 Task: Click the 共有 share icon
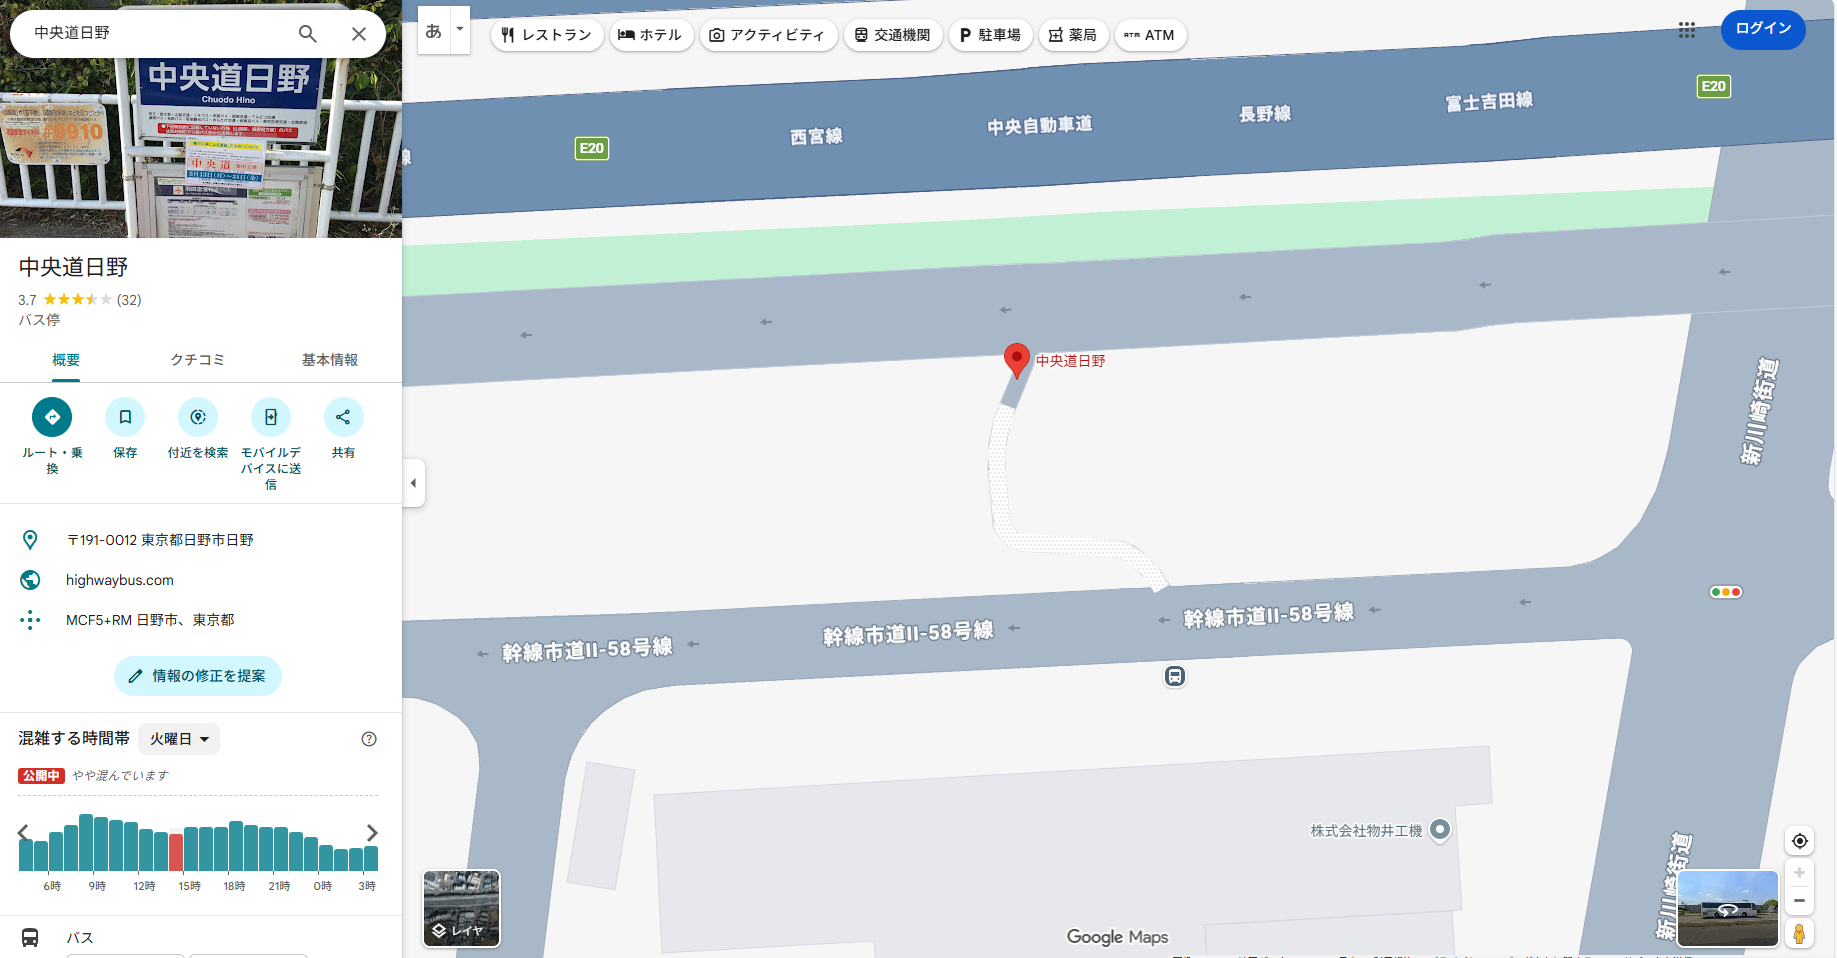click(x=343, y=417)
